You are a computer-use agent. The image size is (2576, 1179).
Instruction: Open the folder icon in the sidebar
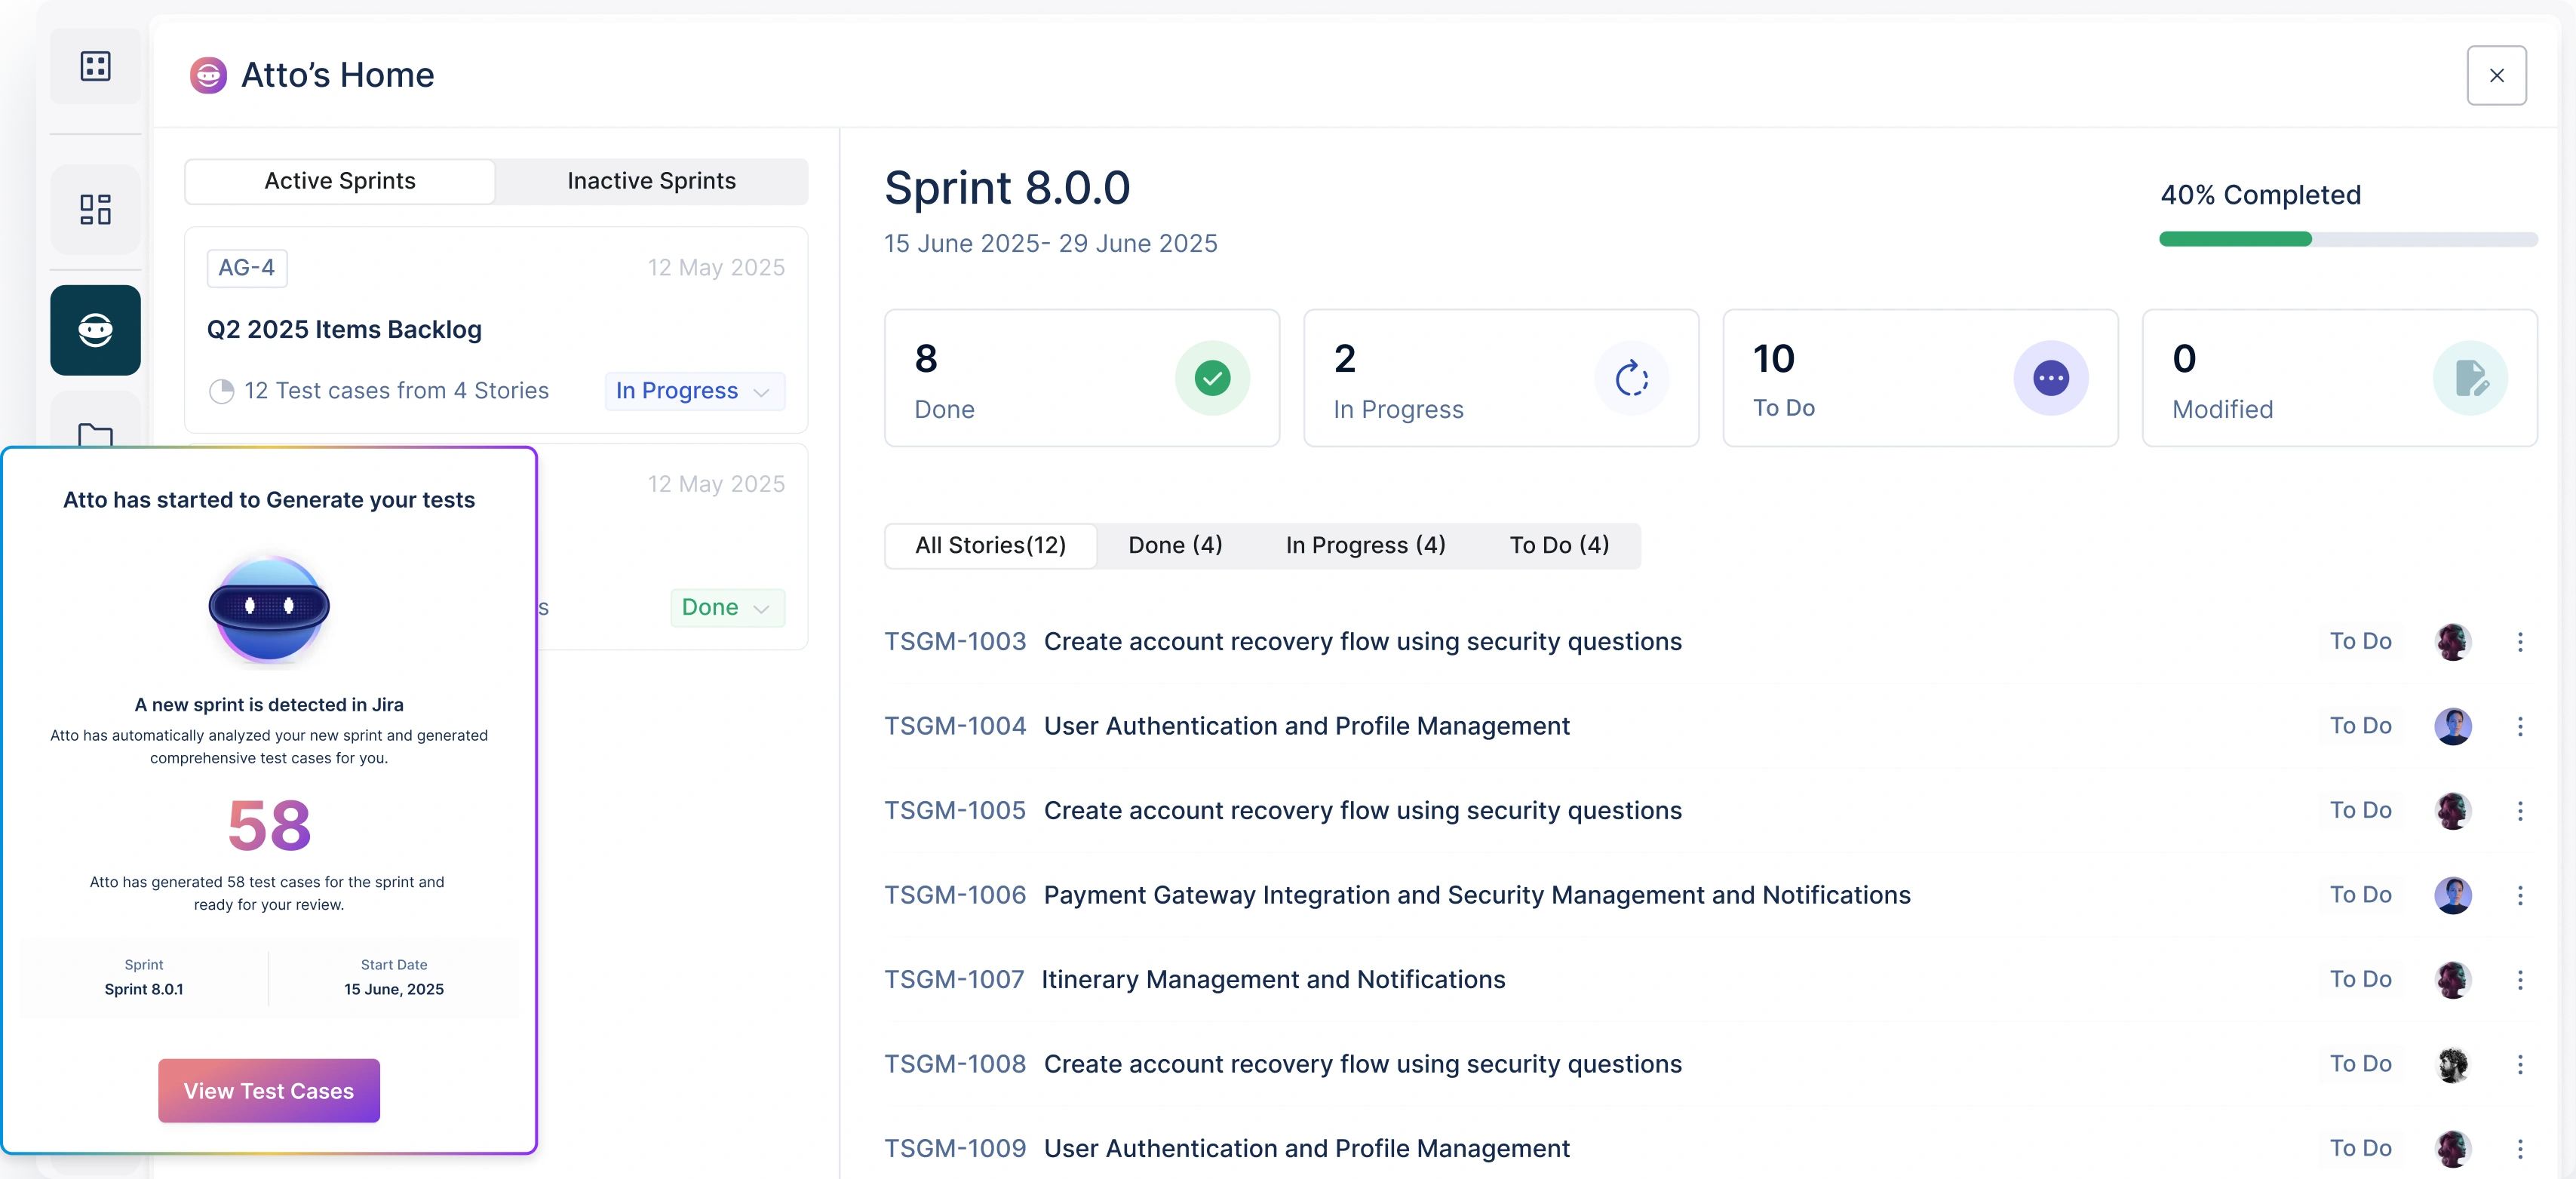[x=95, y=438]
